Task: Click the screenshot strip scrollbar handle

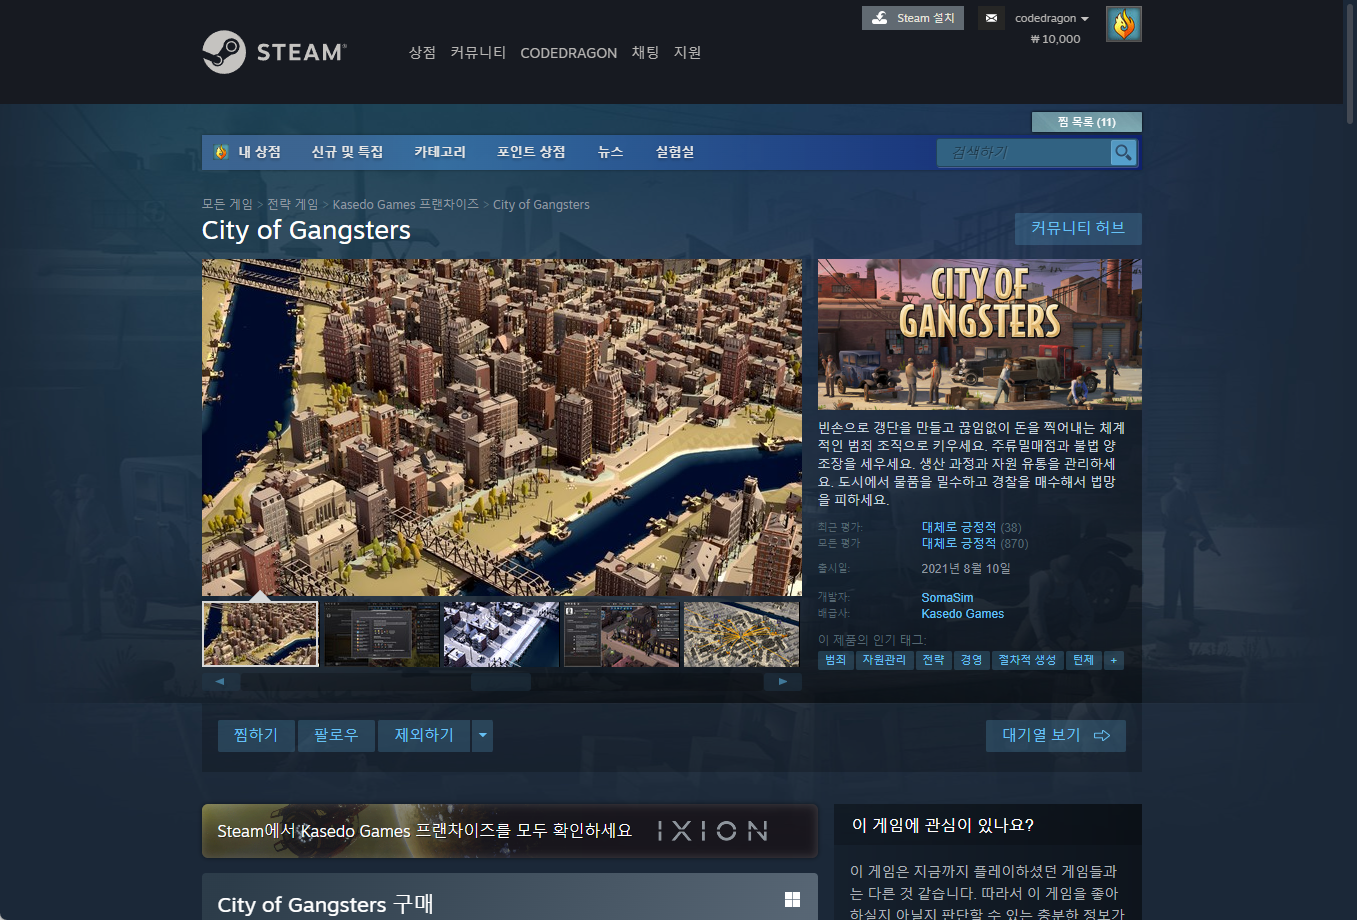Action: (501, 682)
